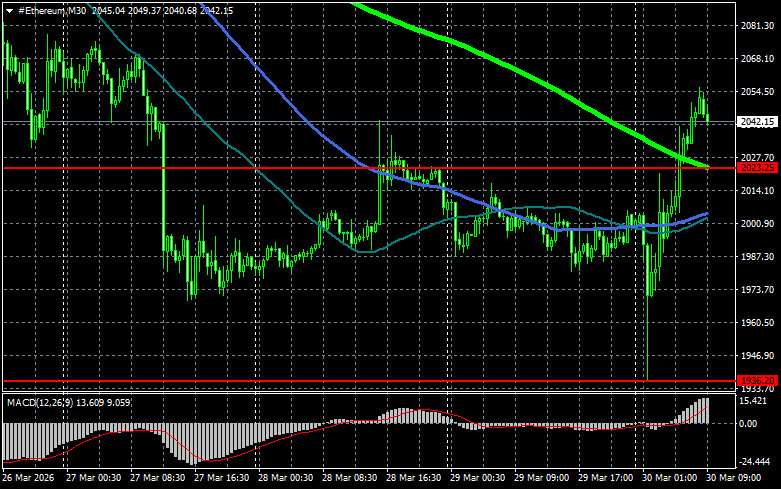This screenshot has width=781, height=489.
Task: Select the 1936.20 red price level label
Action: coord(758,381)
